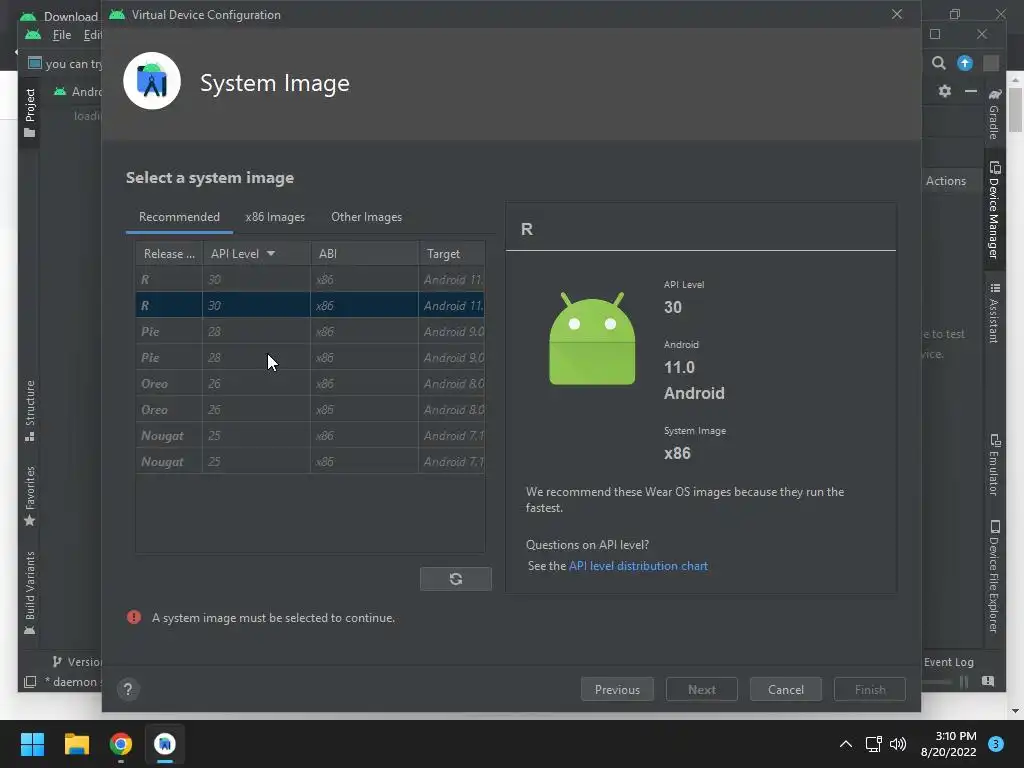Open the settings gear in Device Manager
Image resolution: width=1024 pixels, height=768 pixels.
(x=944, y=91)
